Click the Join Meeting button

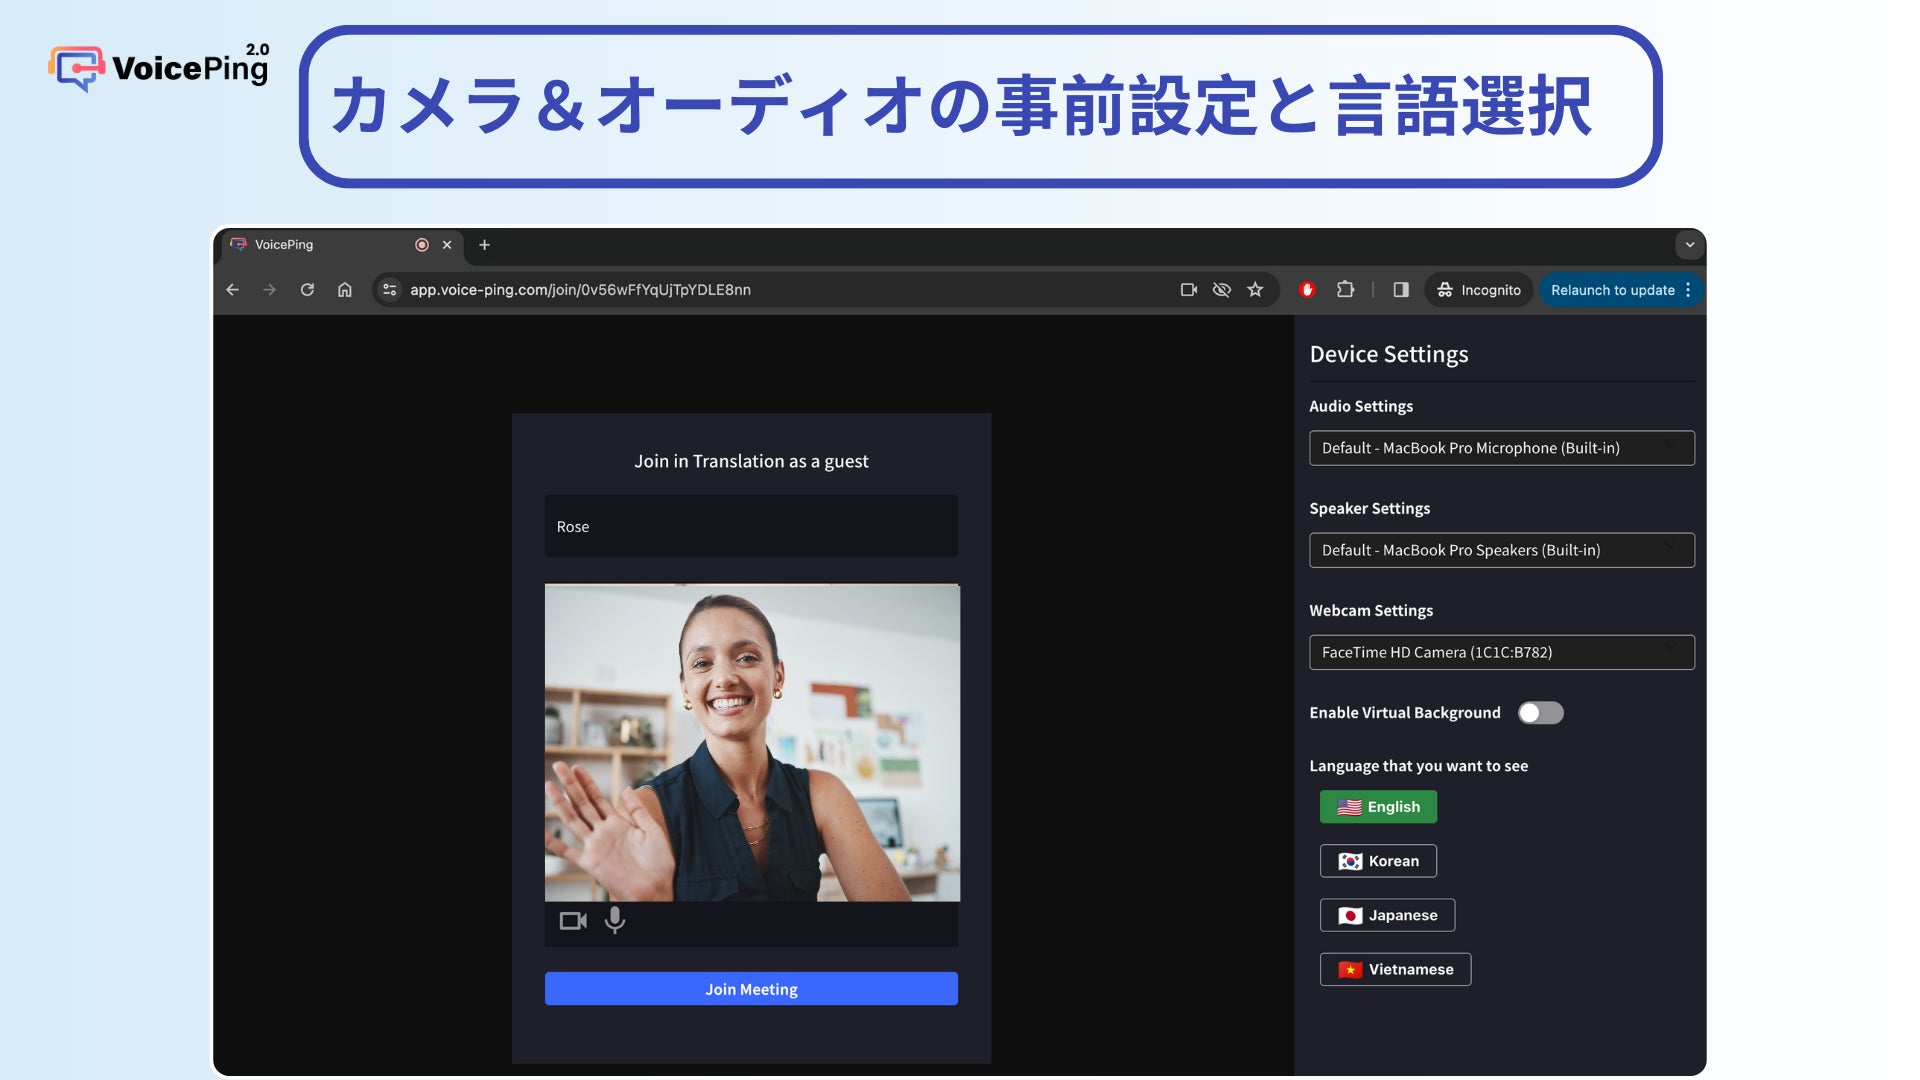pos(751,989)
